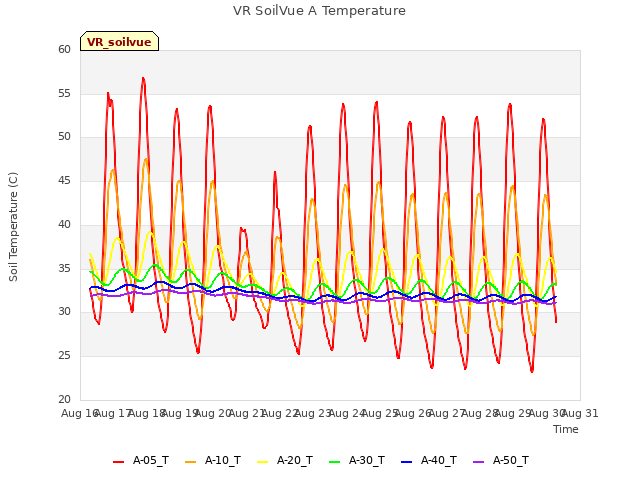Click the 35 y-axis tick label

64,268
